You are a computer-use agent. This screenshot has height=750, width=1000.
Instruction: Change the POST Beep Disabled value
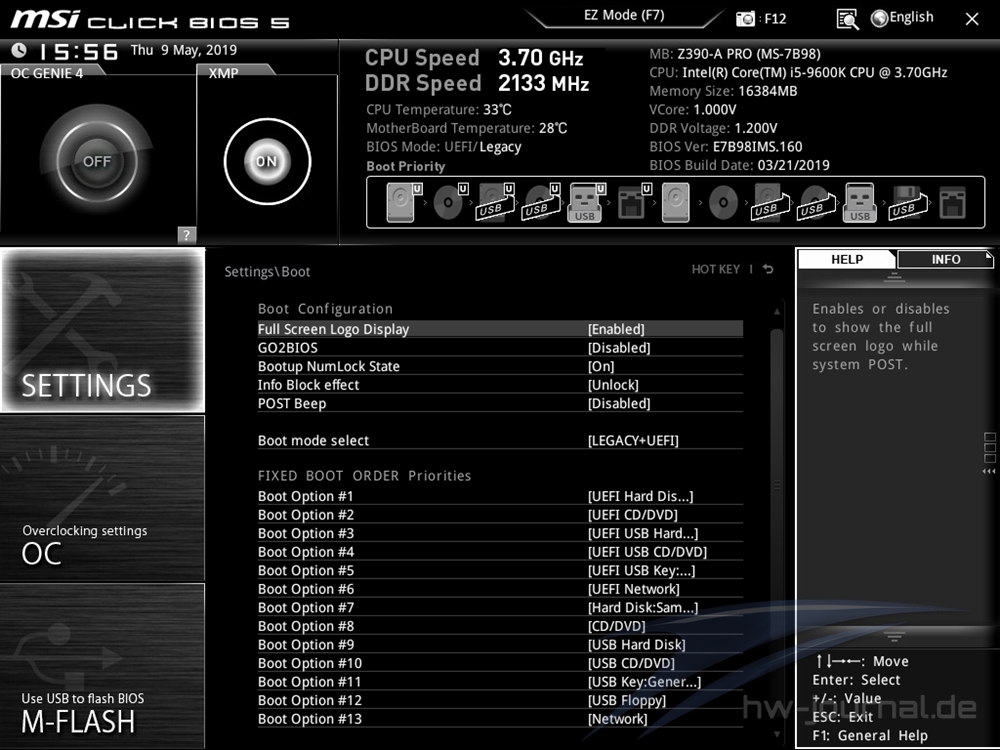tap(619, 403)
